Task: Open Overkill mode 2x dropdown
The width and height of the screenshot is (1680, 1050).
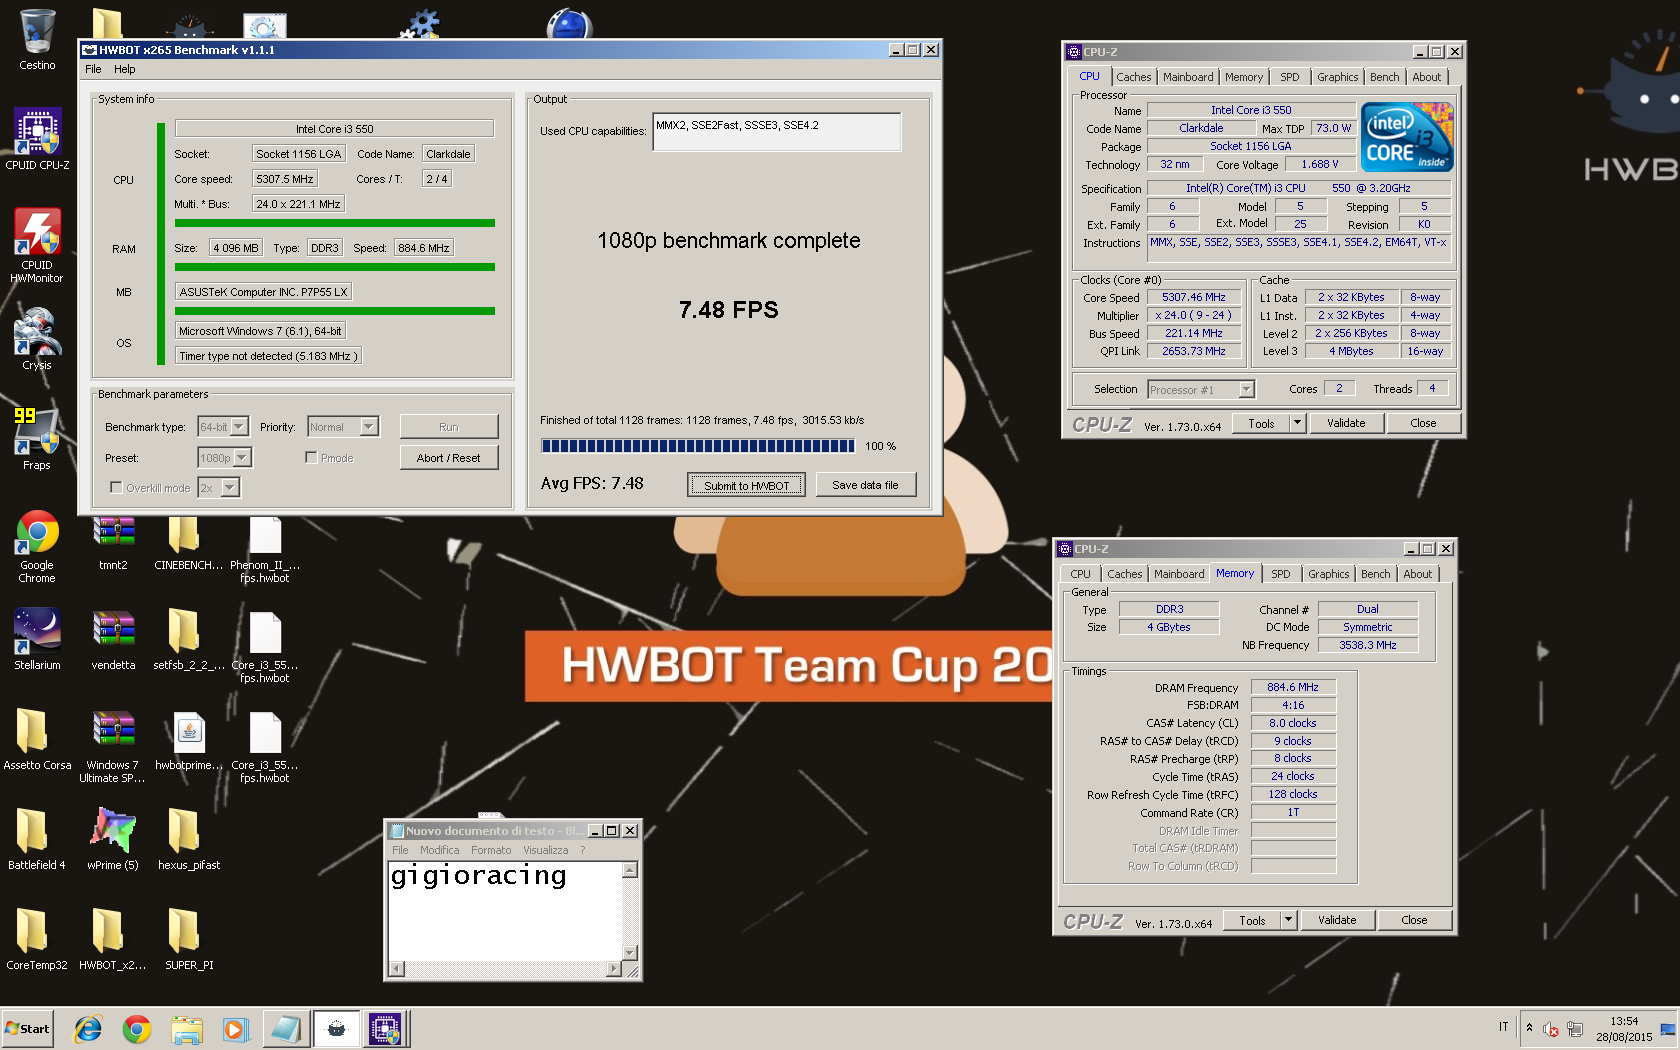Action: coord(230,488)
